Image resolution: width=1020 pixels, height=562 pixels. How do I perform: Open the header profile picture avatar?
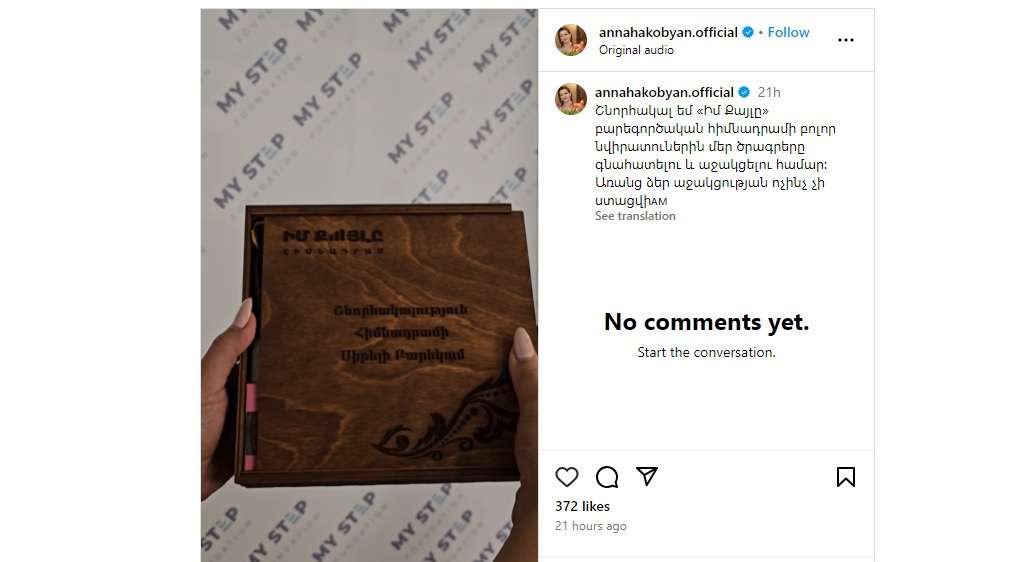point(570,40)
